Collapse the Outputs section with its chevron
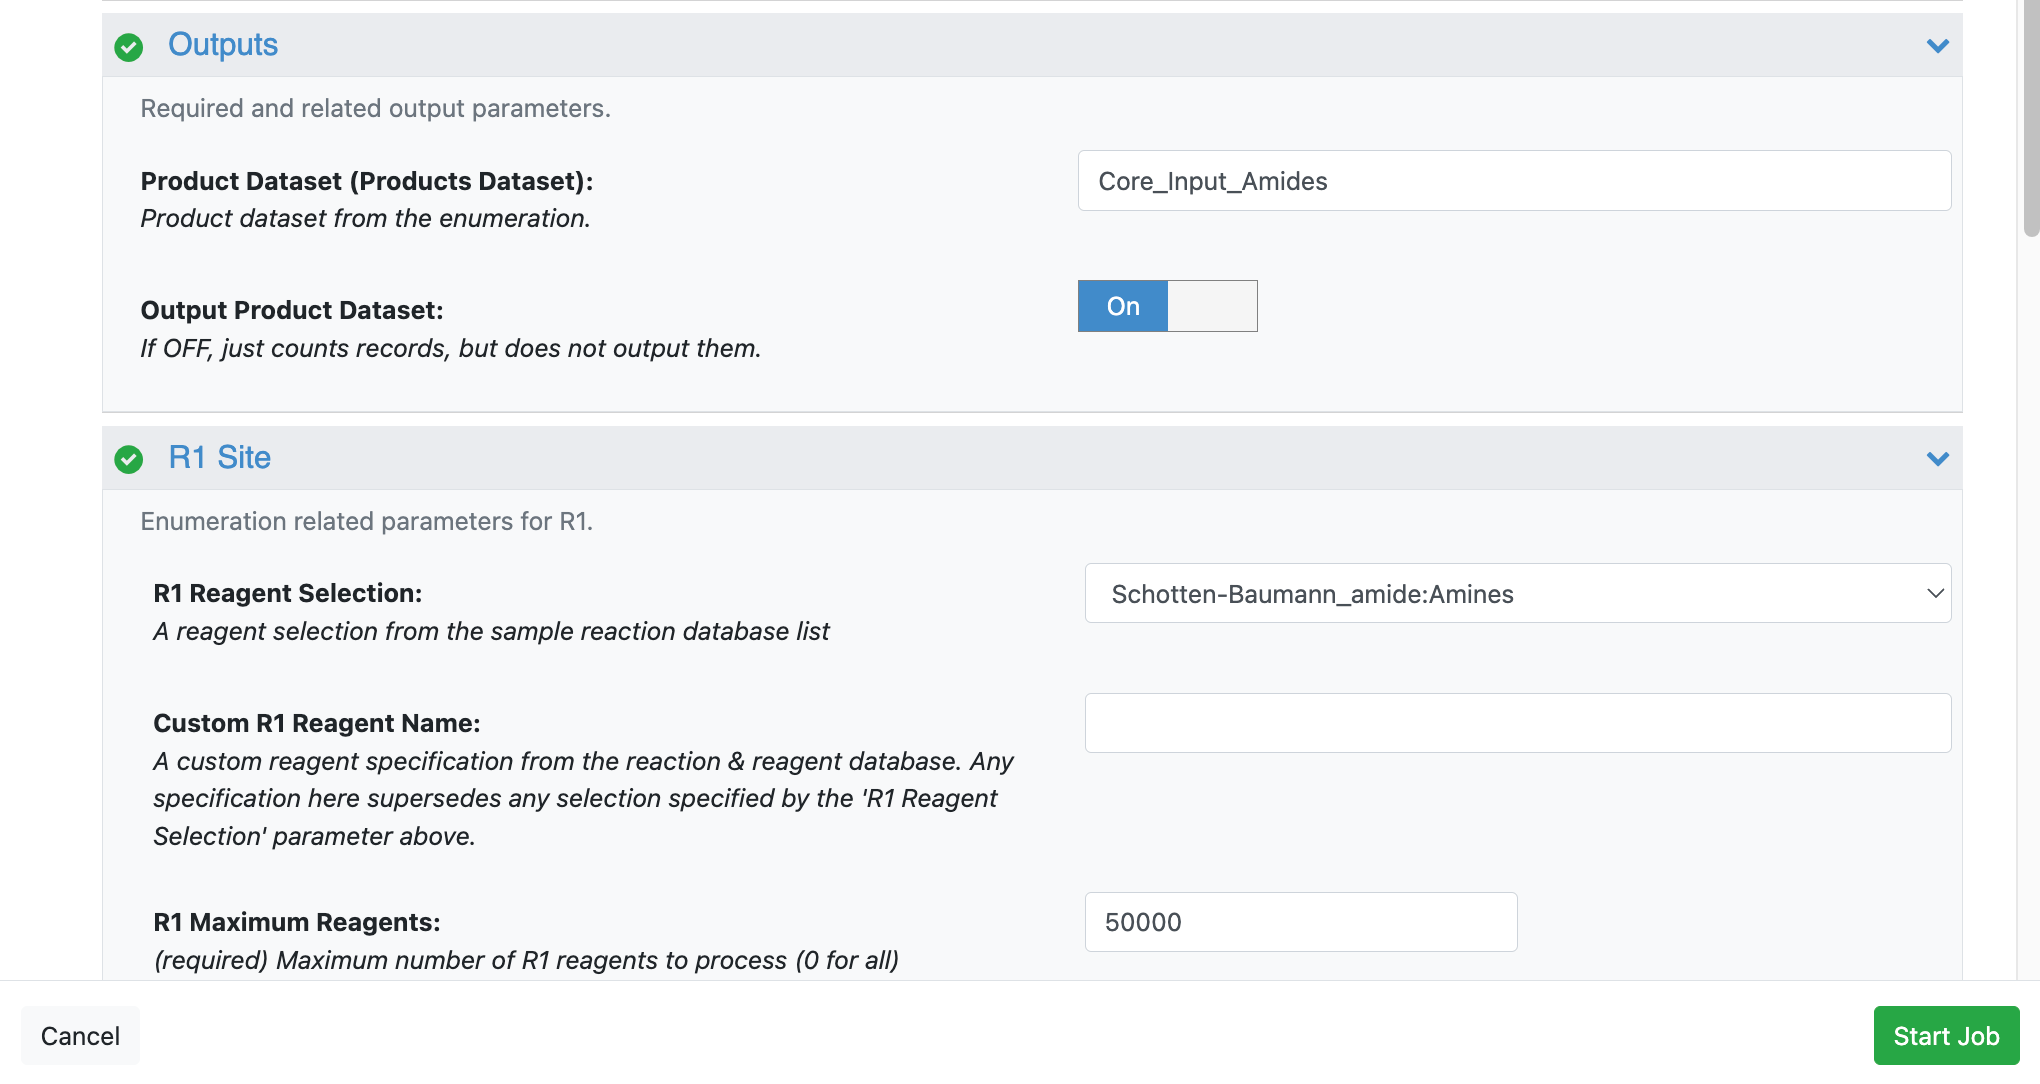Viewport: 2040px width, 1084px height. [x=1937, y=46]
